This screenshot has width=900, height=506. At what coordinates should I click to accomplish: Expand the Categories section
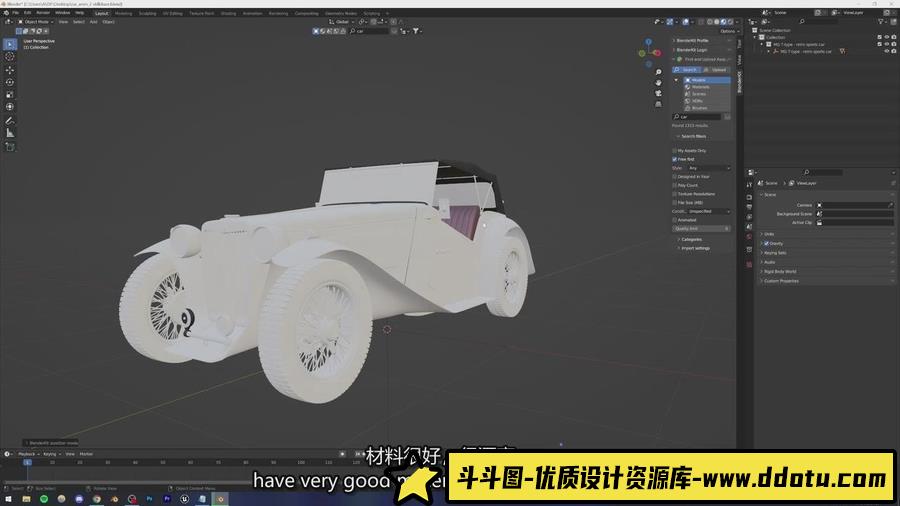point(691,239)
